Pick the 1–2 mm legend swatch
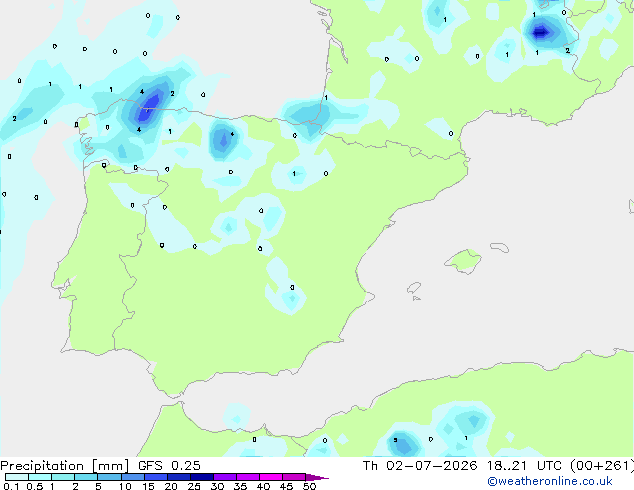634x490 pixels. coord(63,477)
